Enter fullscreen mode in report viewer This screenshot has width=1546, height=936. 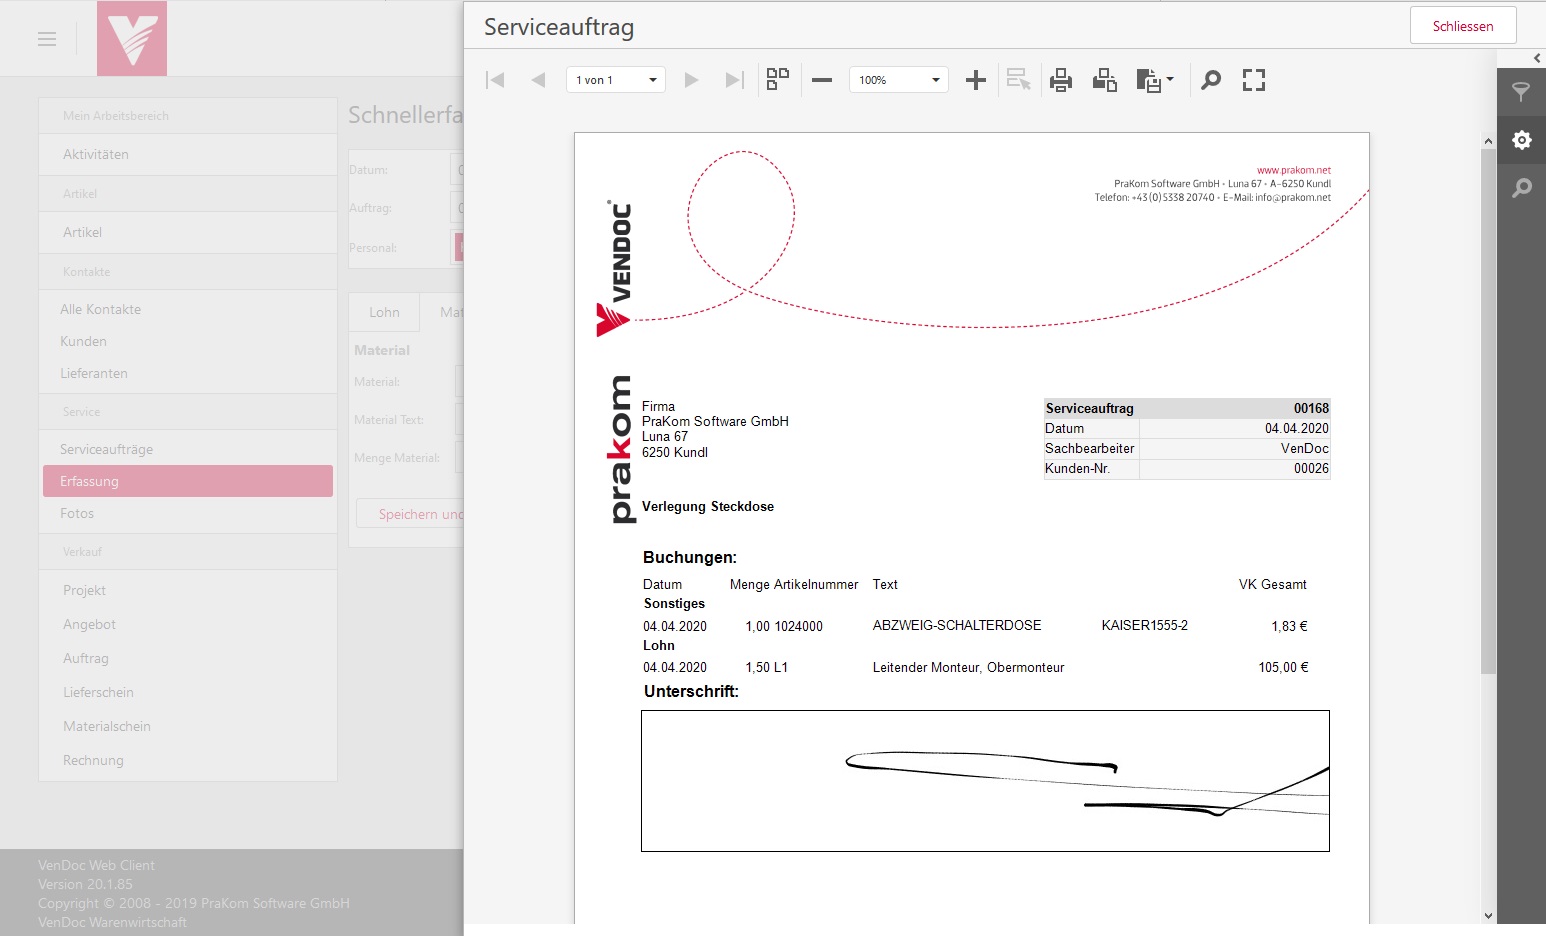click(x=1254, y=80)
